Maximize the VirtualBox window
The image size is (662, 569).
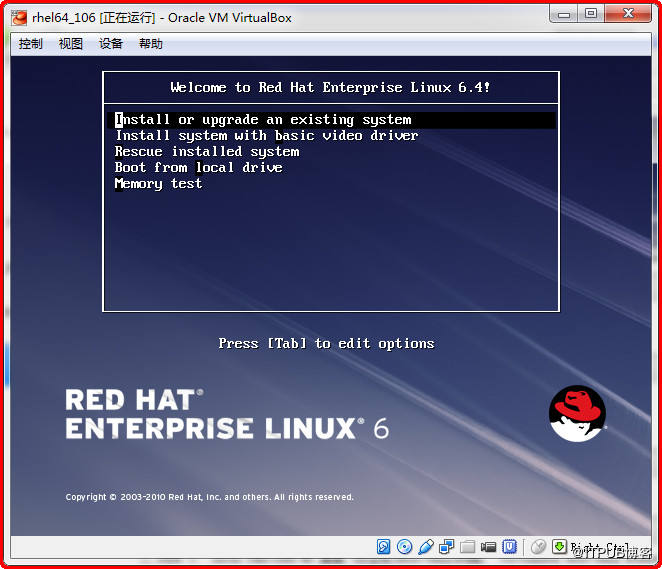(x=591, y=14)
